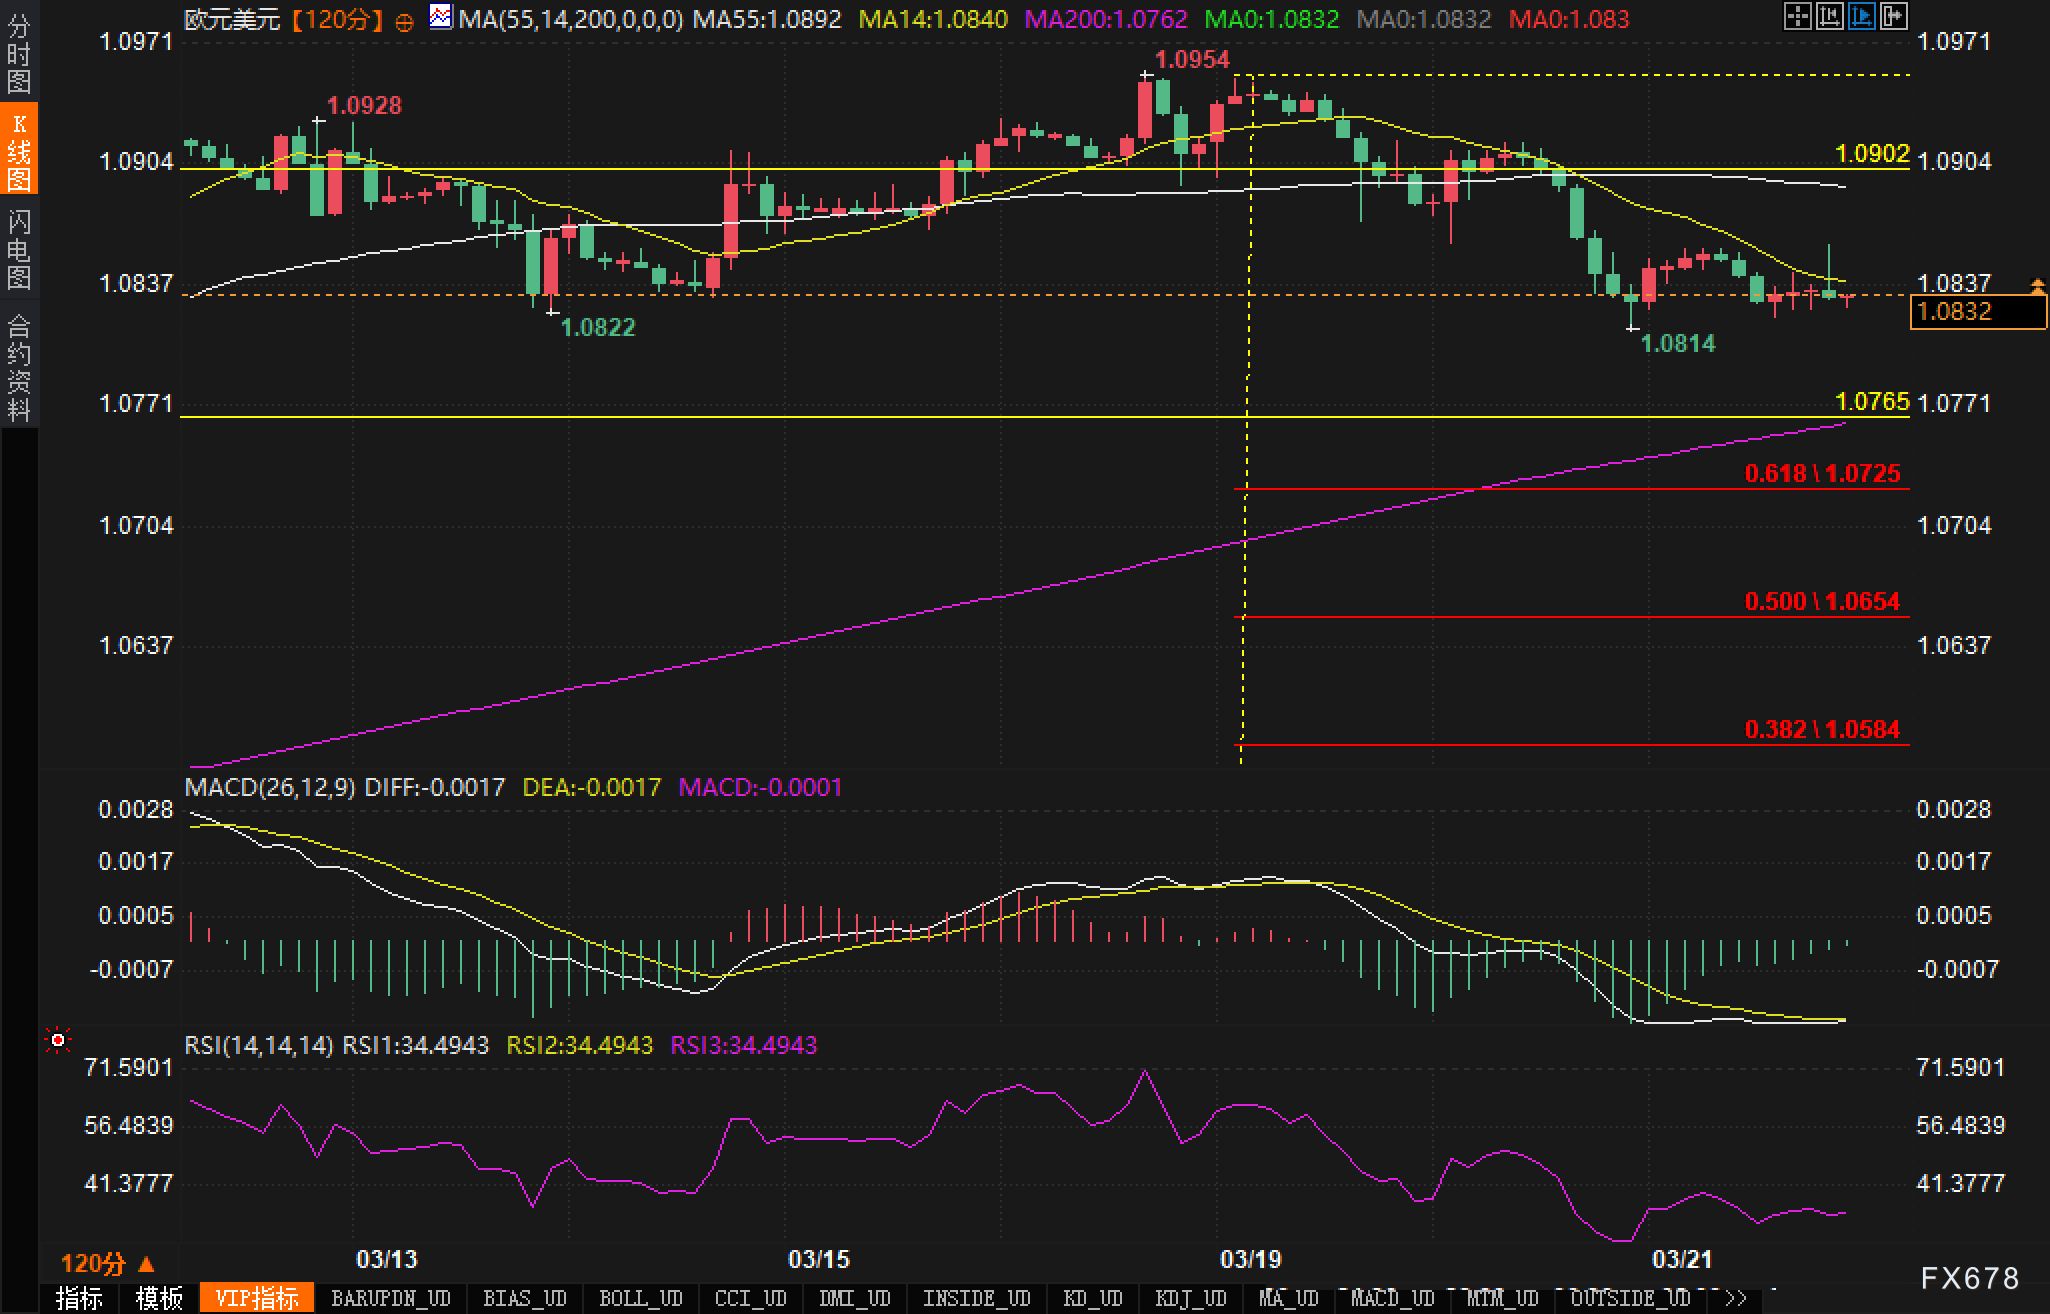Open the 合约资料 side tab
Image resolution: width=2050 pixels, height=1314 pixels.
19,367
